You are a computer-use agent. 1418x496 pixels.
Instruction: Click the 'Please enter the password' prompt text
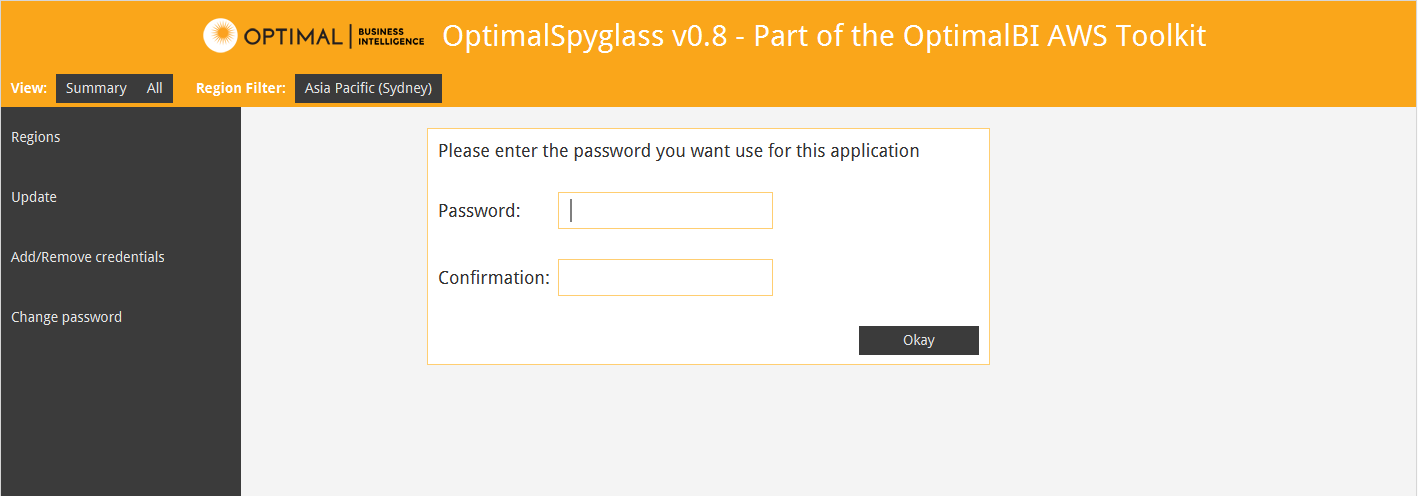point(678,152)
